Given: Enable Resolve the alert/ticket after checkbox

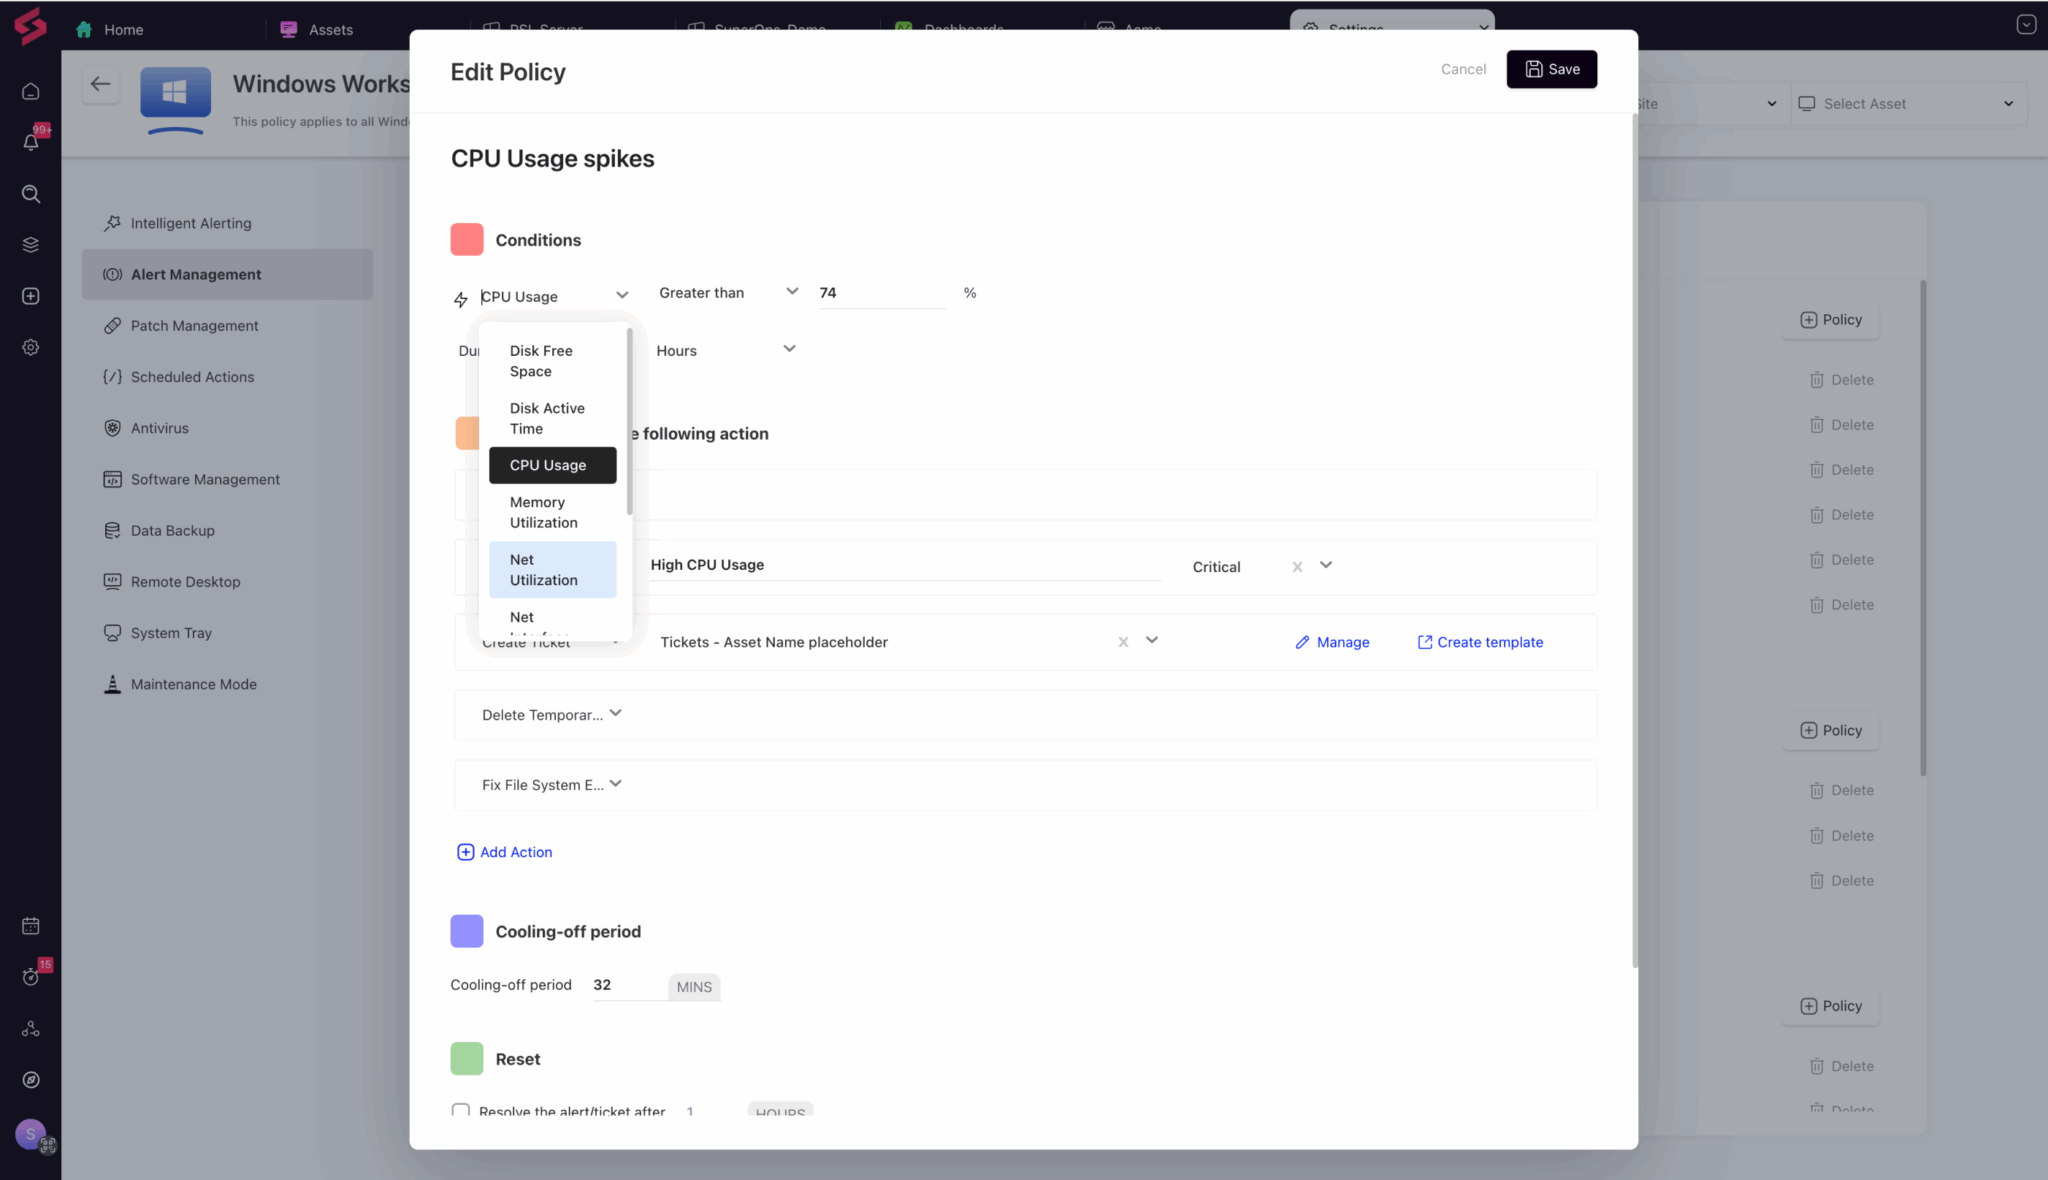Looking at the screenshot, I should 461,1110.
